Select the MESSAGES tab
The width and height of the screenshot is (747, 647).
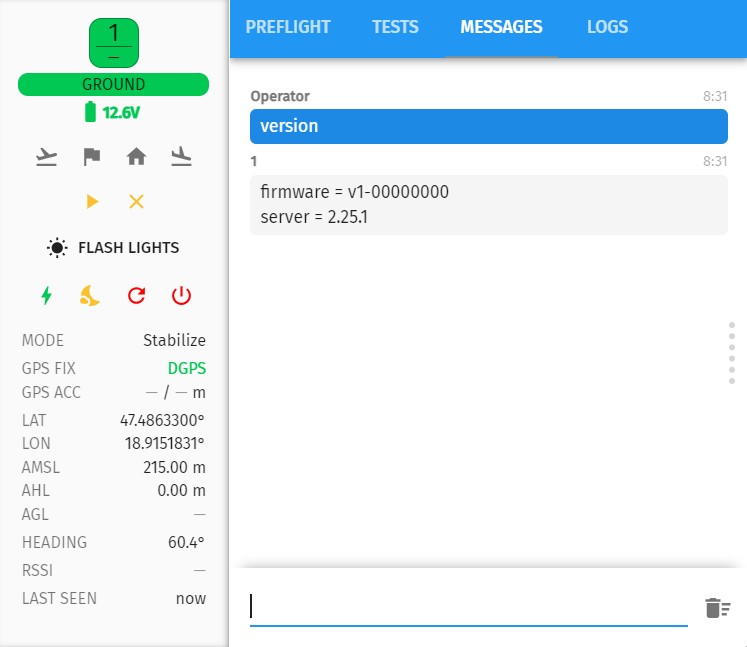click(x=501, y=27)
